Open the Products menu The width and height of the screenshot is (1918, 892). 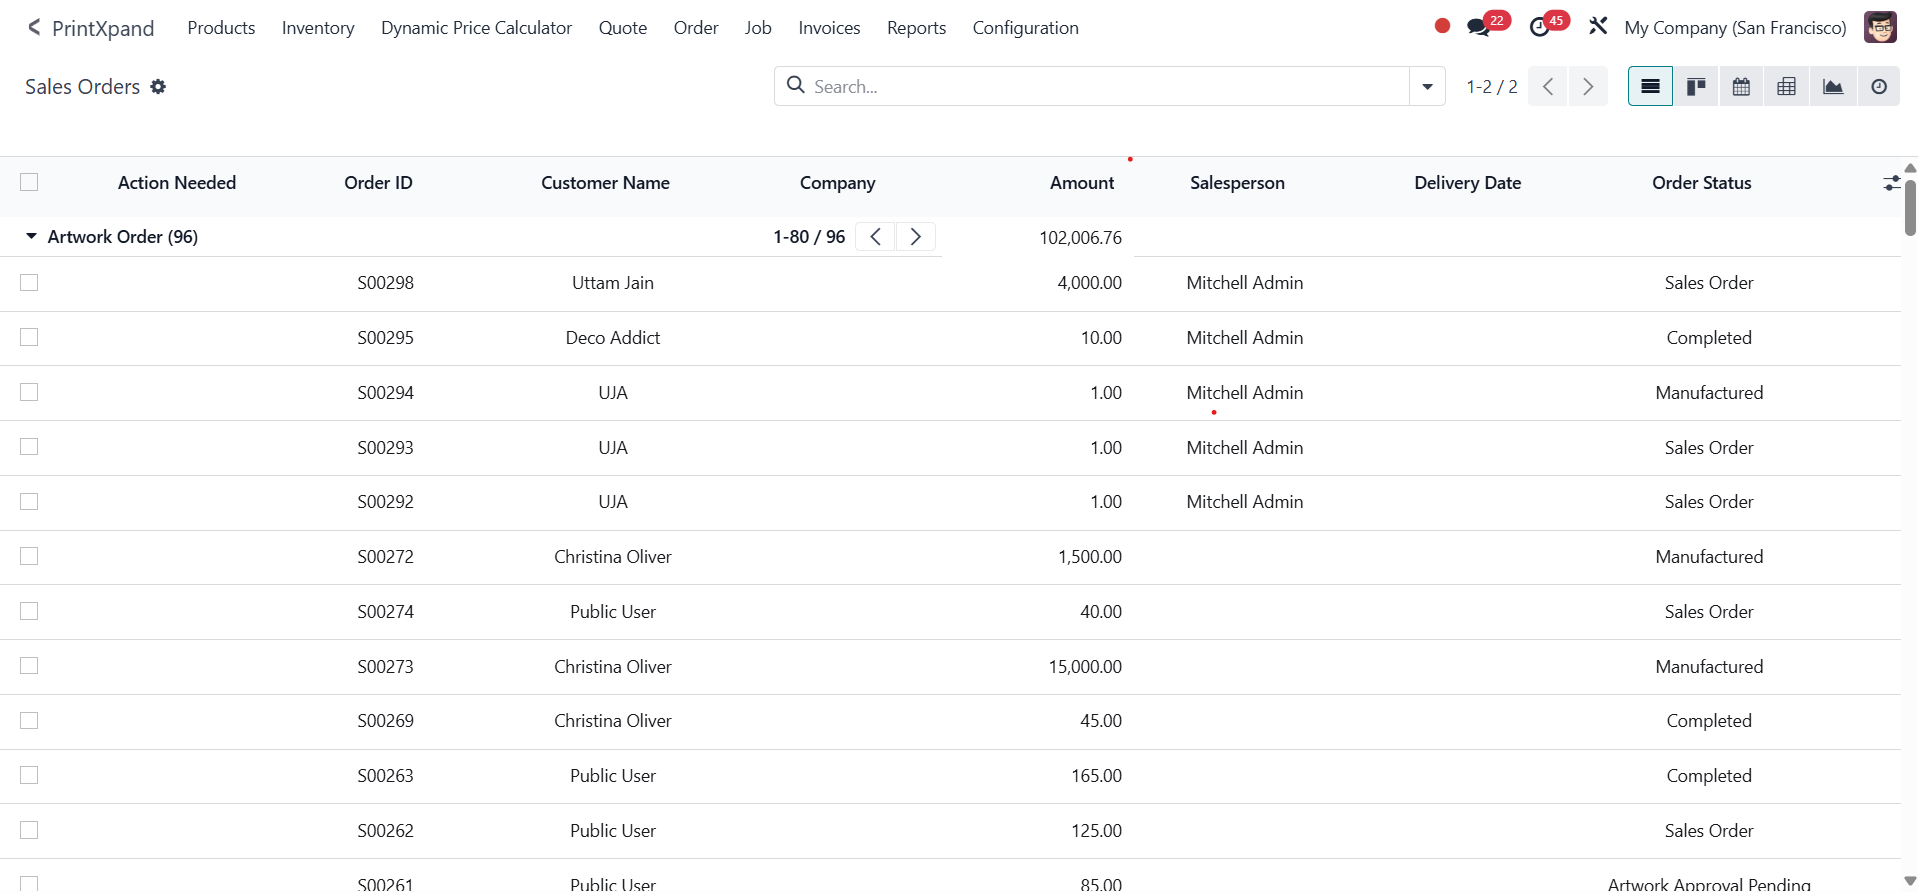pos(221,28)
